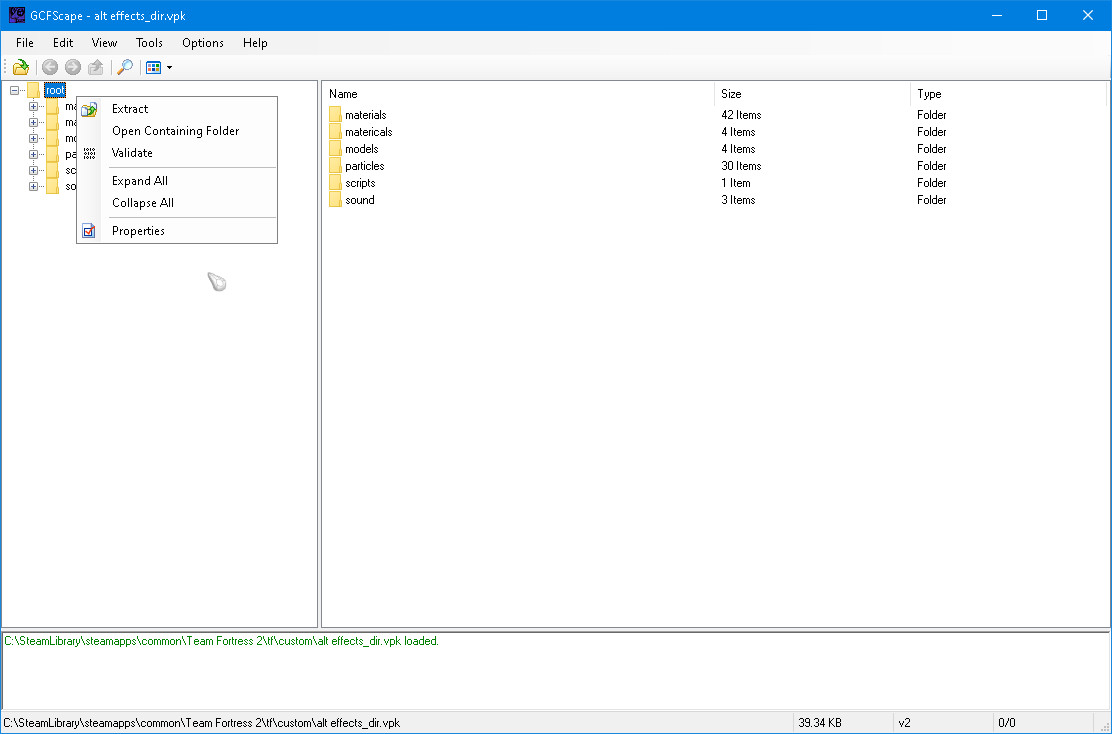The width and height of the screenshot is (1112, 734).
Task: Open Find using the magnifier toolbar icon
Action: 124,66
